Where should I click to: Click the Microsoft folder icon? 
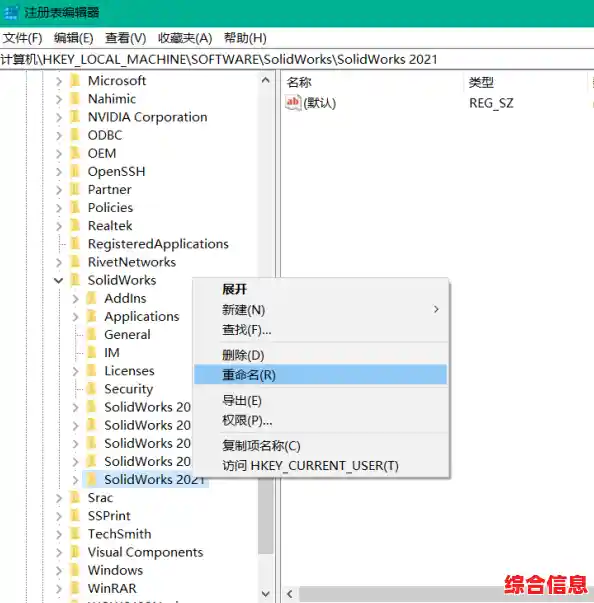click(75, 81)
